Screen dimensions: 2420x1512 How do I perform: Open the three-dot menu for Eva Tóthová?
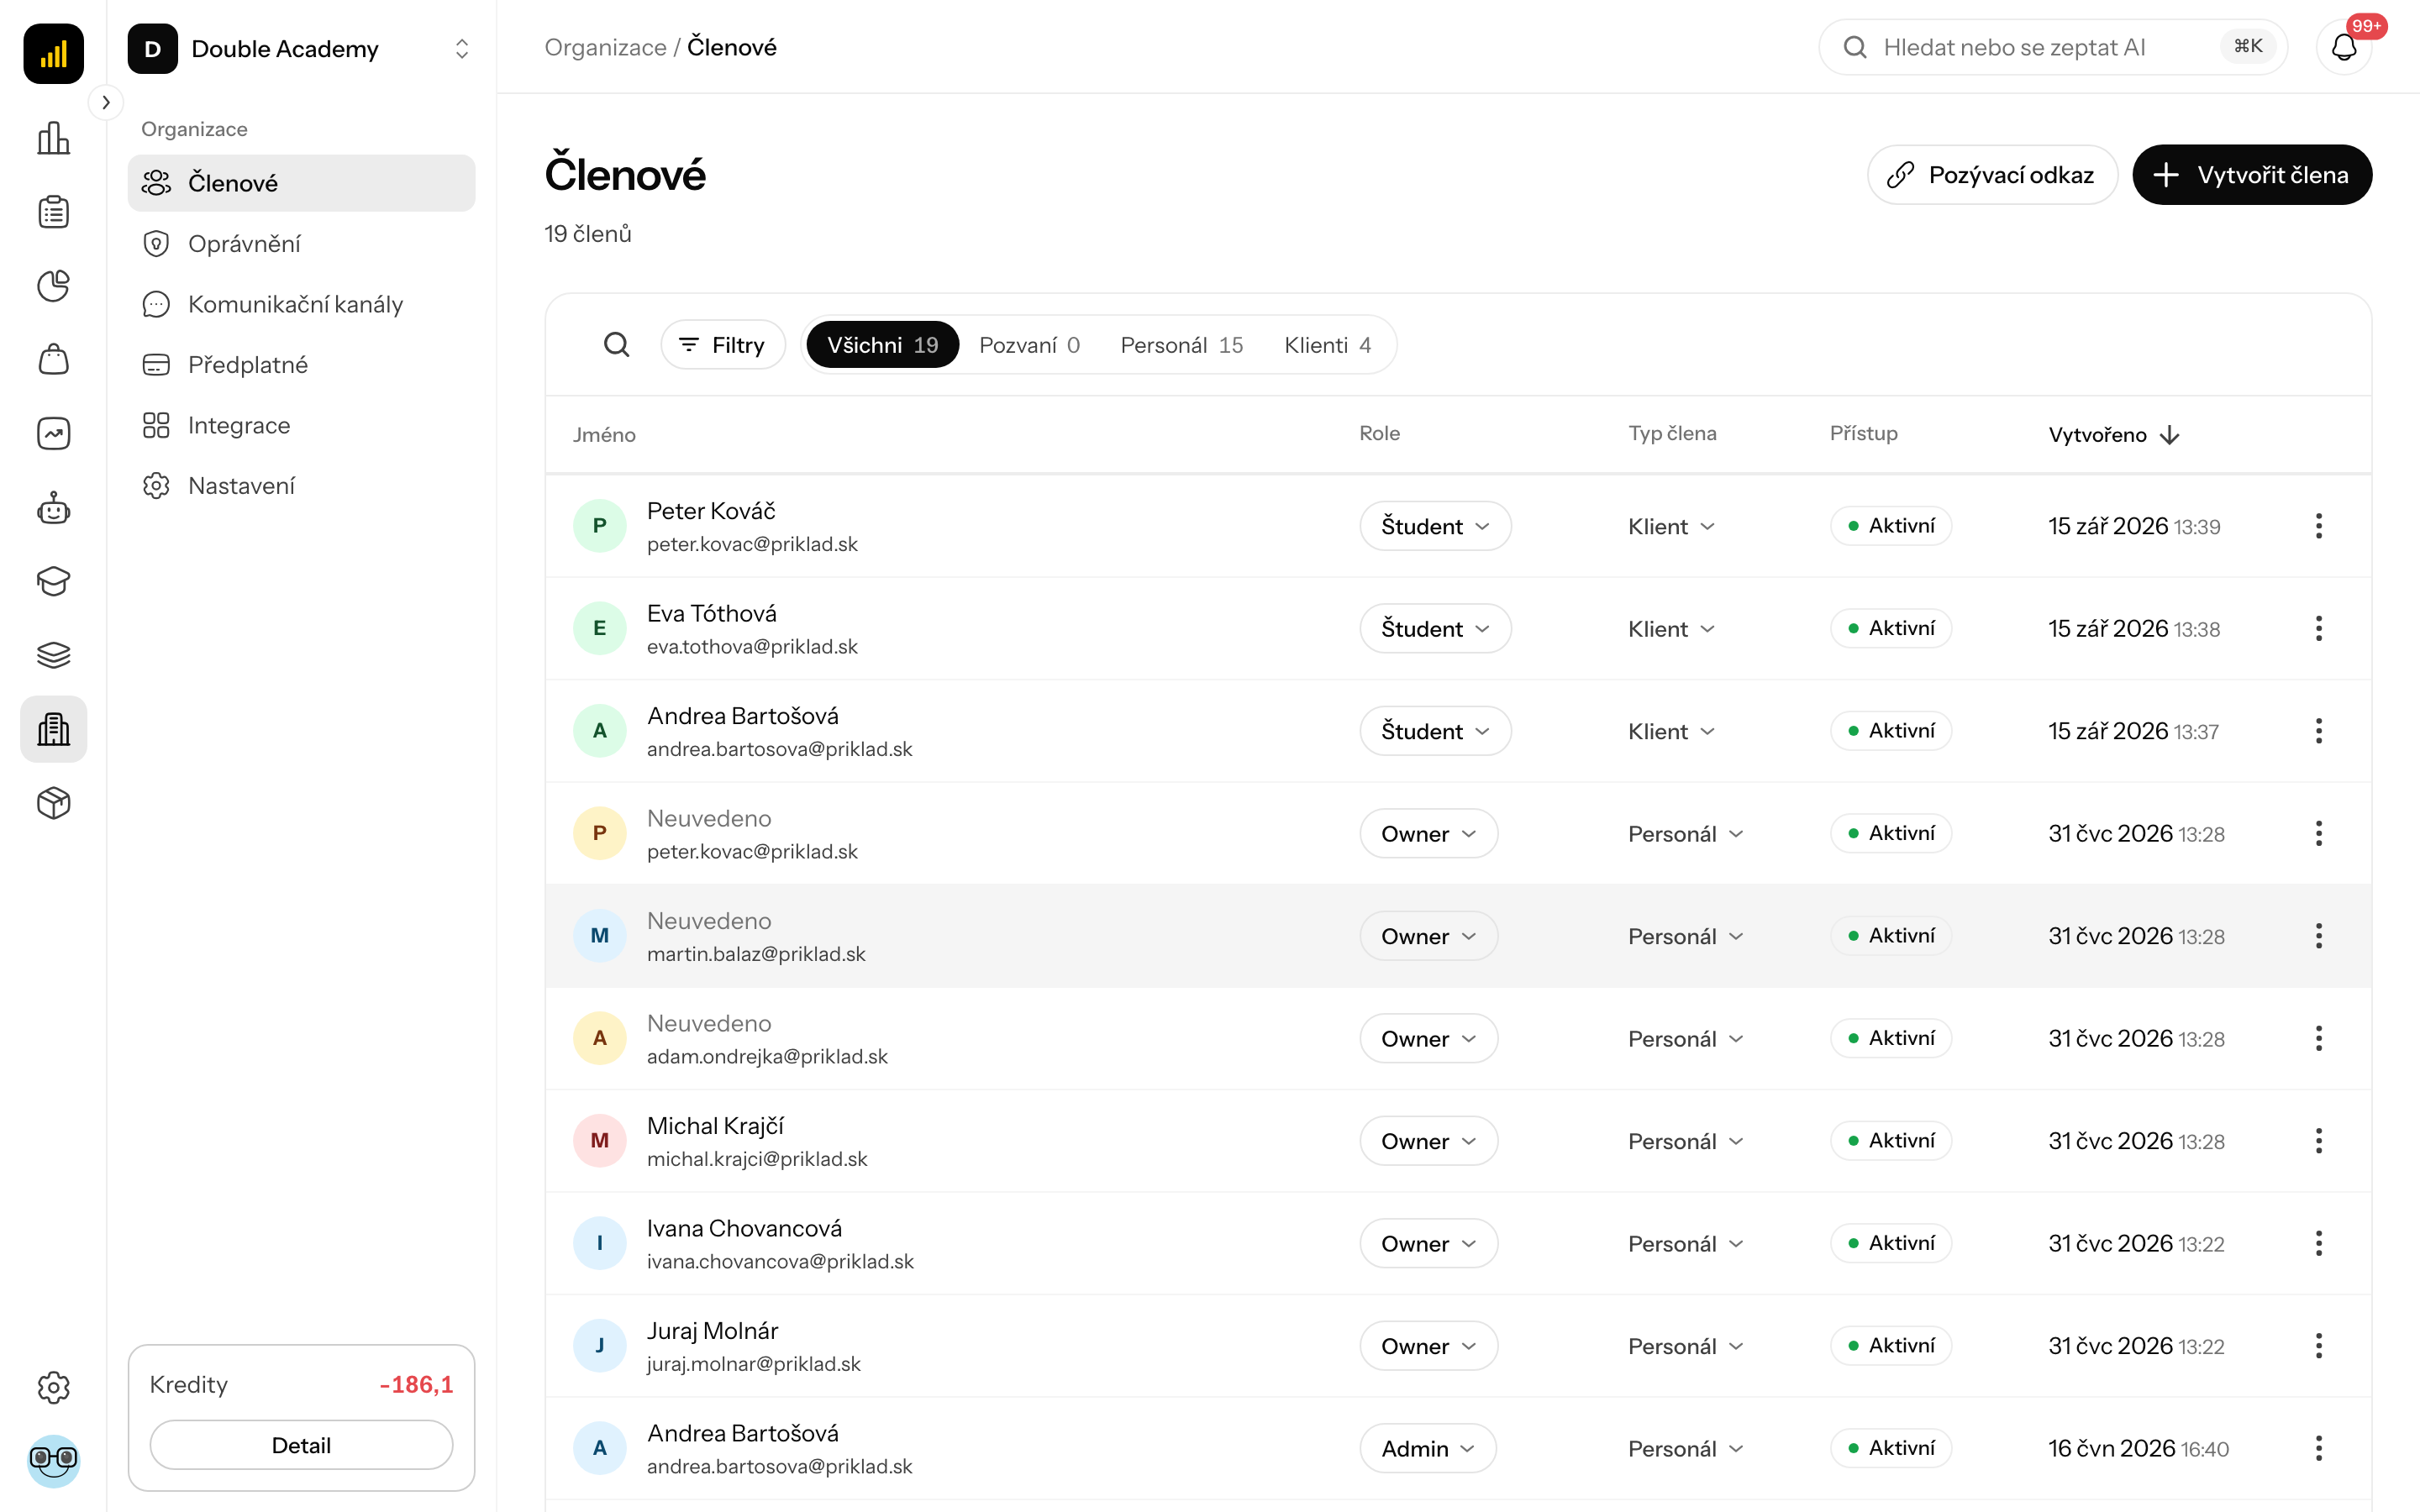pos(2318,629)
